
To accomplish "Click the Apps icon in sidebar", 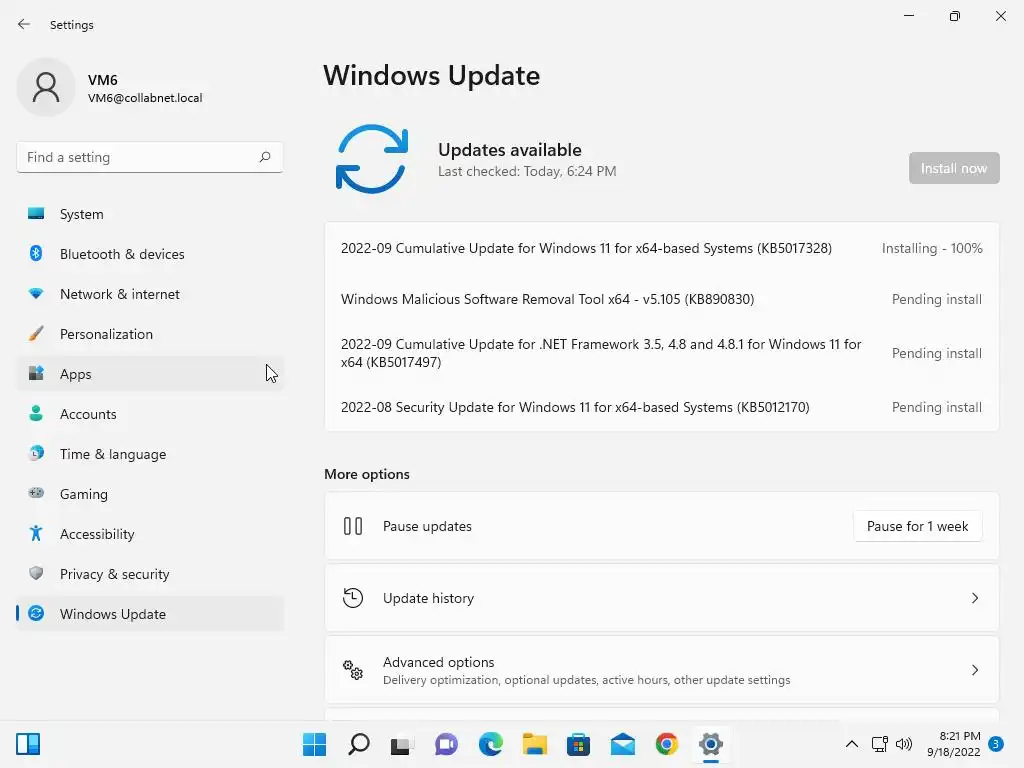I will (36, 374).
